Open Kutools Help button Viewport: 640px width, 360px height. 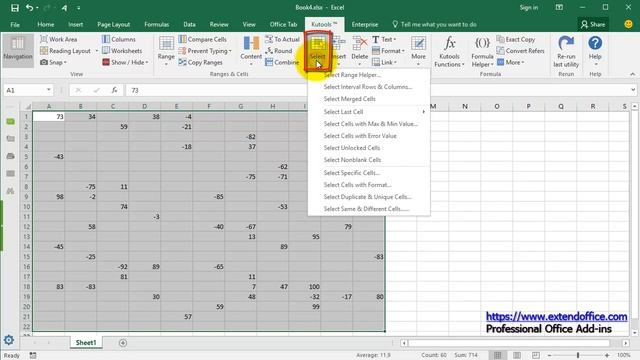(595, 51)
